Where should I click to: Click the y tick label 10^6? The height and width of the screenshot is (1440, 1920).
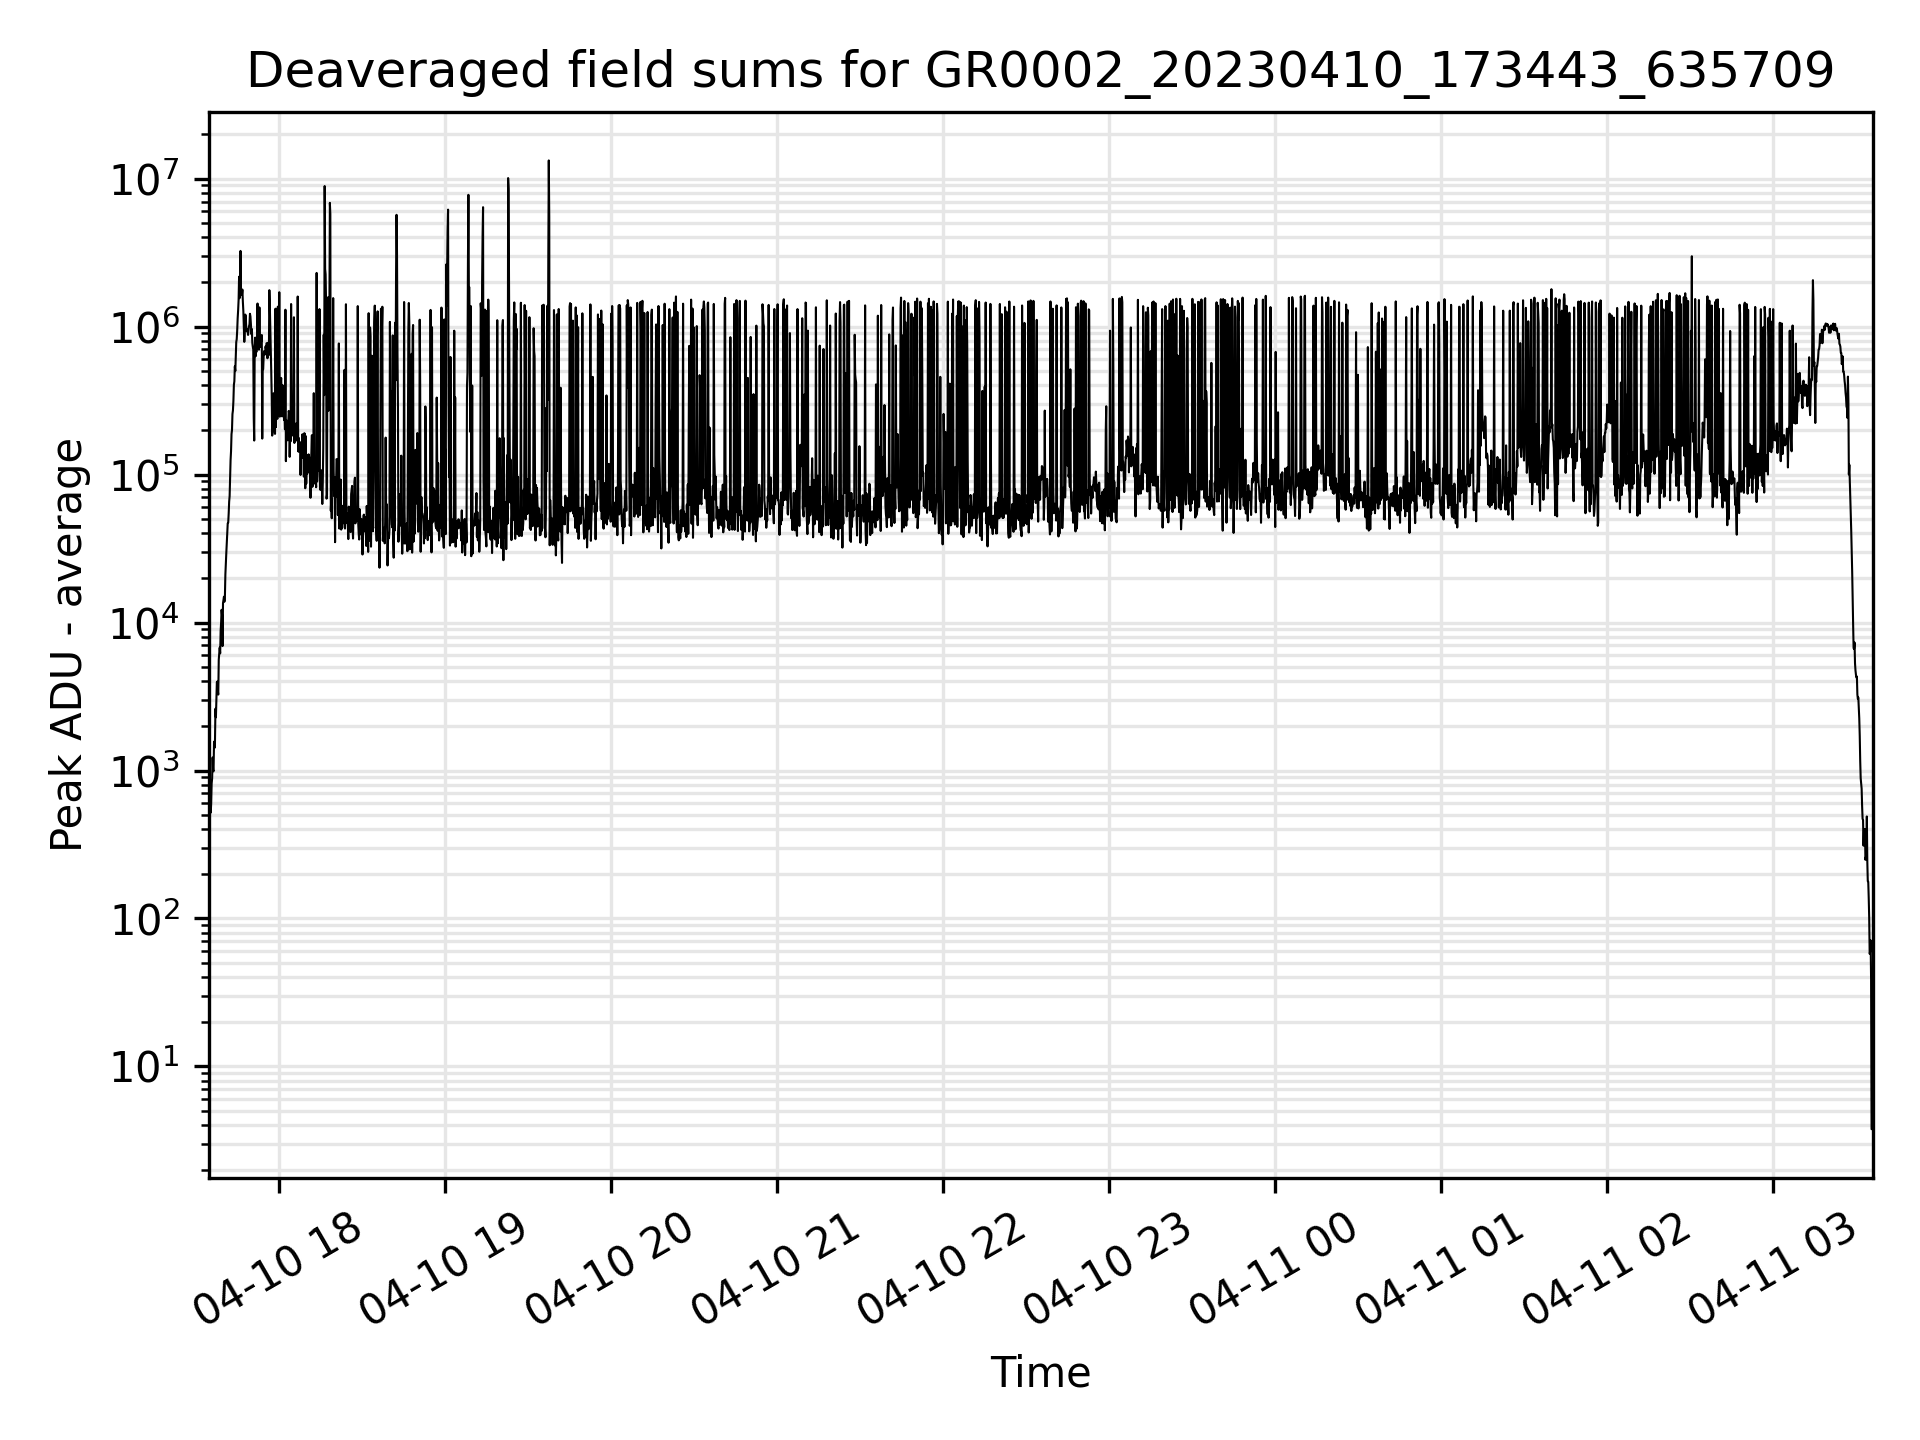tap(146, 327)
